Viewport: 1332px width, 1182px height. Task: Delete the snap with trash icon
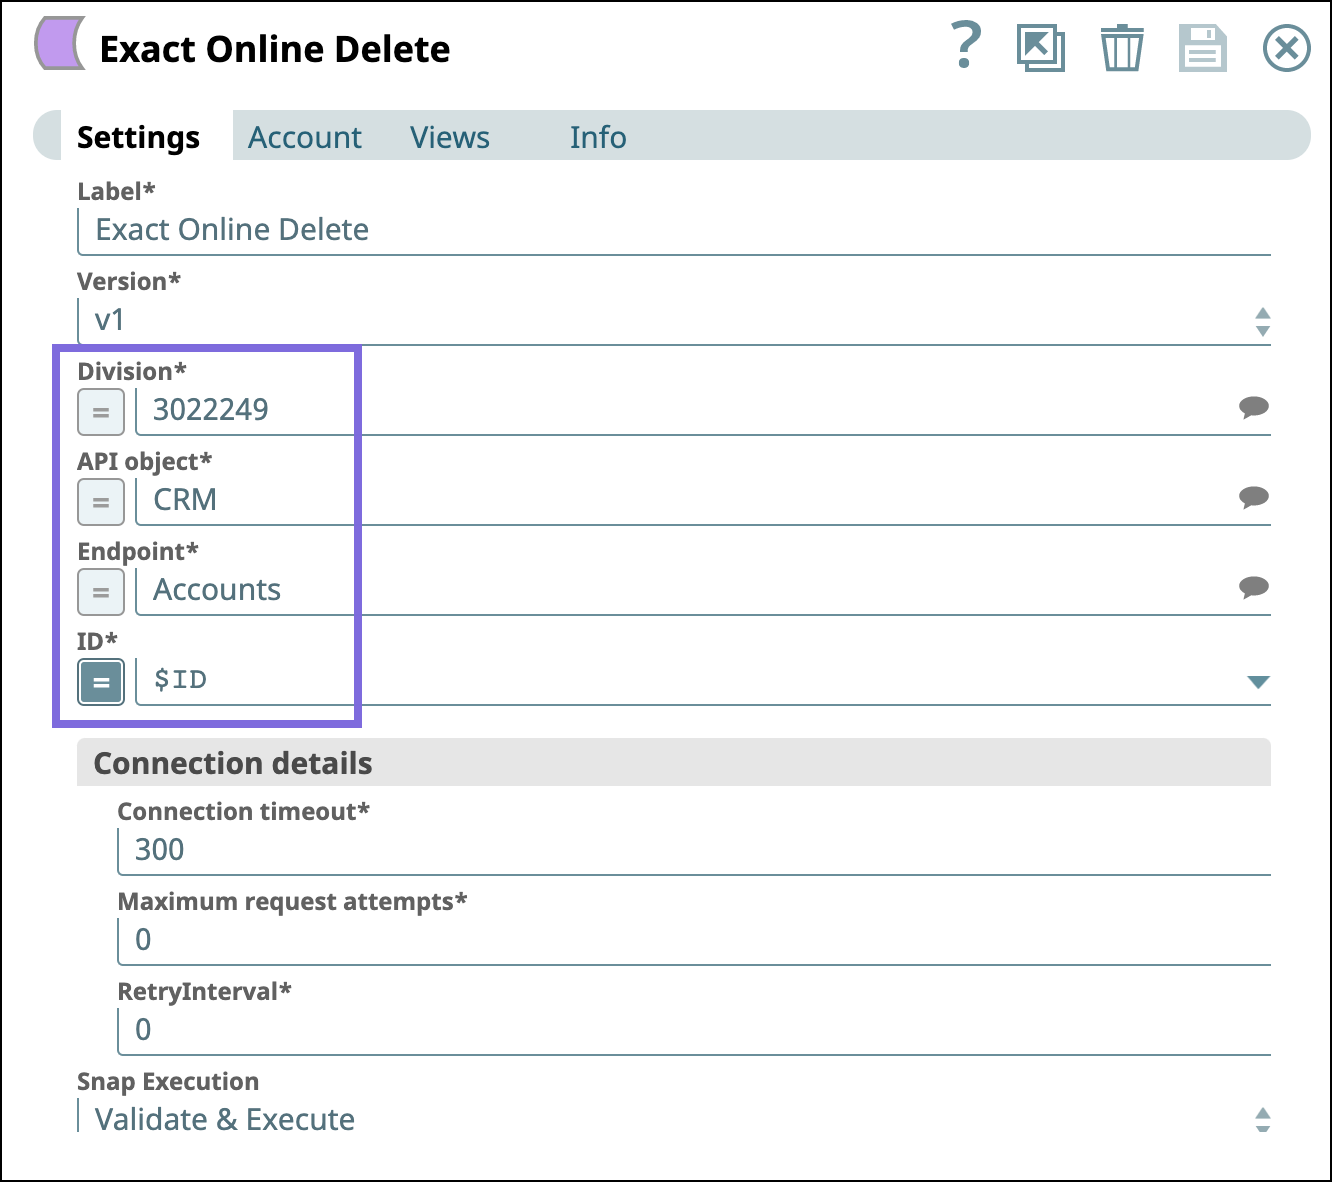coord(1122,48)
